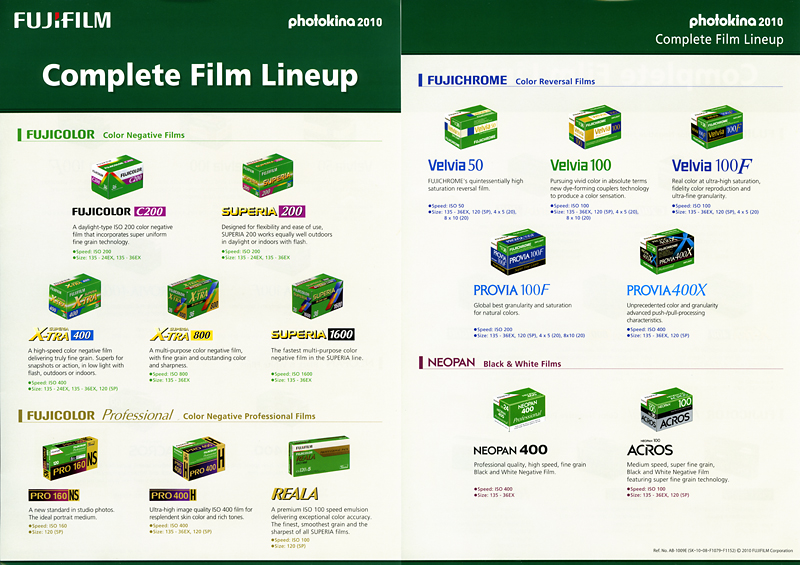
Task: Click the reference number footer text
Action: 722,551
